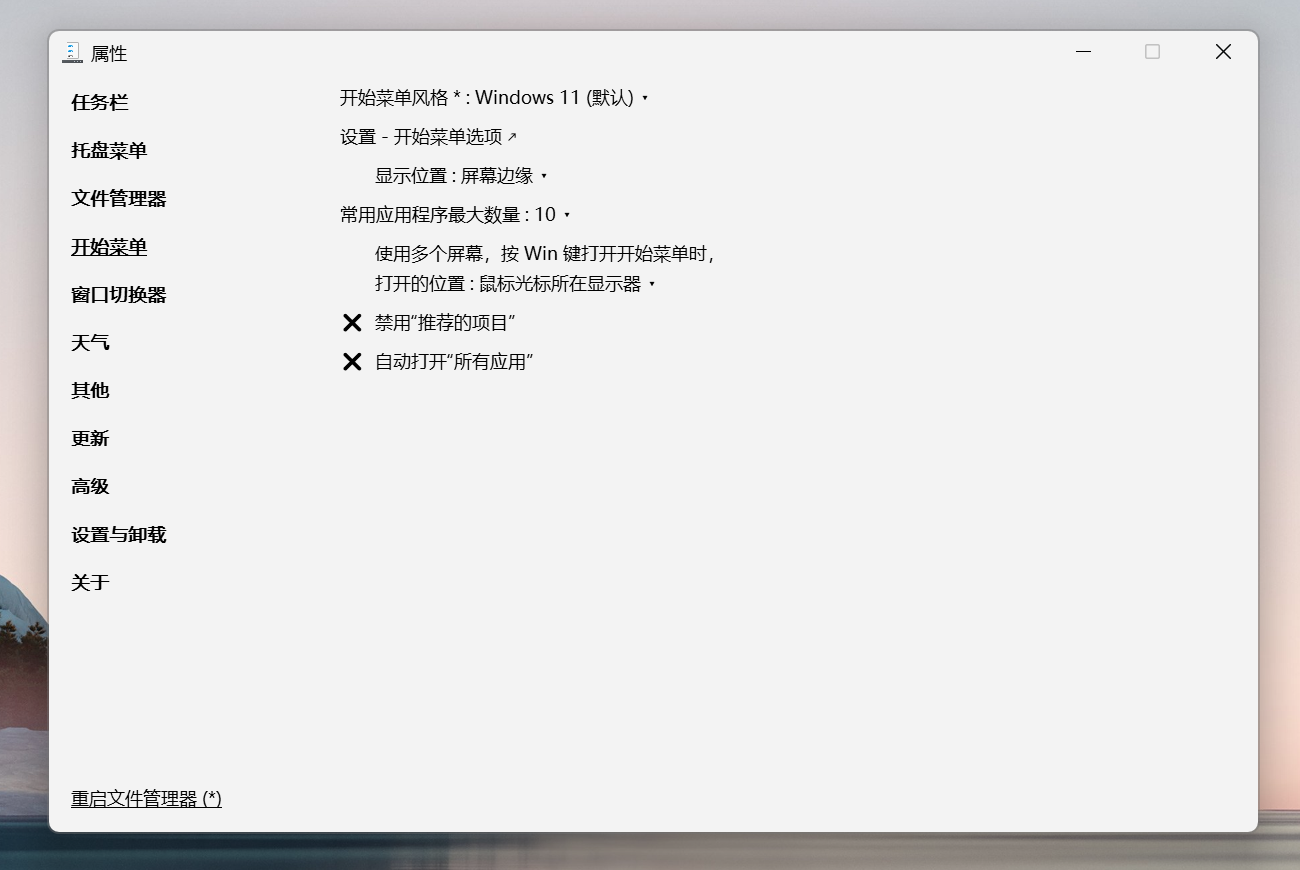Open the 窗口切换器 section
The width and height of the screenshot is (1300, 870).
(118, 295)
